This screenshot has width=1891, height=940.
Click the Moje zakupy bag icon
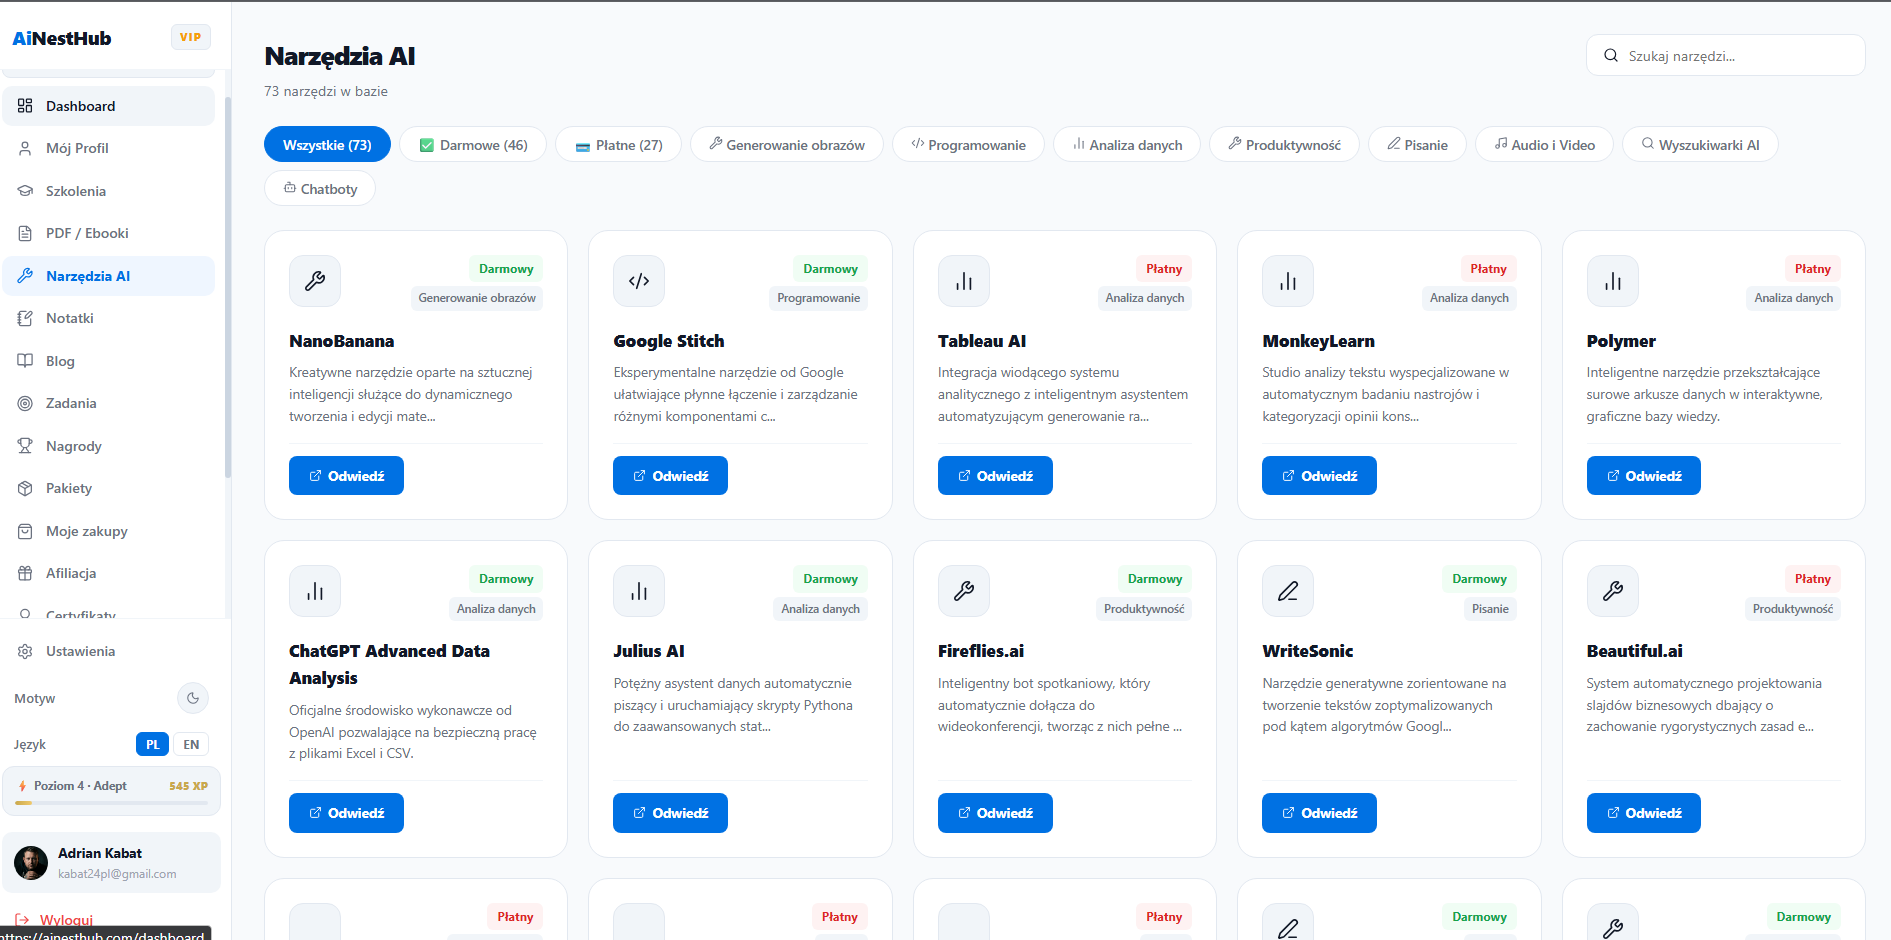[25, 531]
